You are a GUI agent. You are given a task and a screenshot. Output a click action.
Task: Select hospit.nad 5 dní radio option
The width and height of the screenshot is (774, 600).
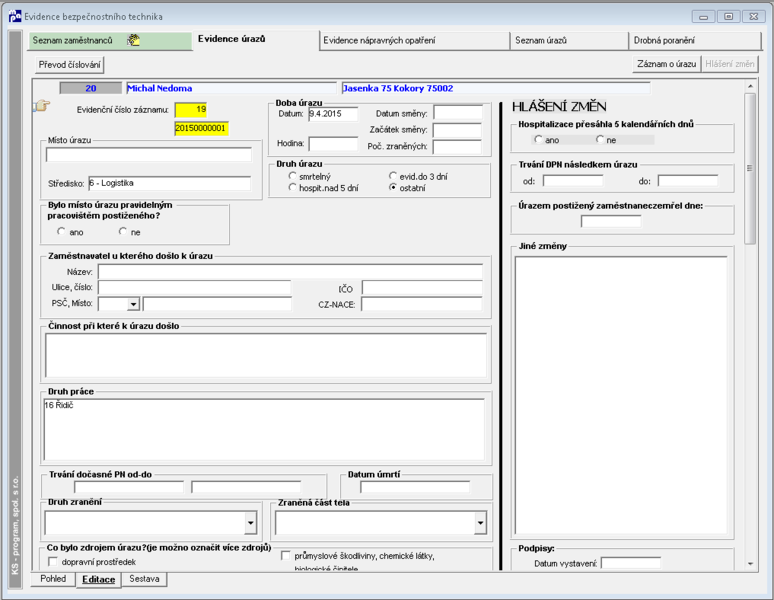click(x=293, y=188)
